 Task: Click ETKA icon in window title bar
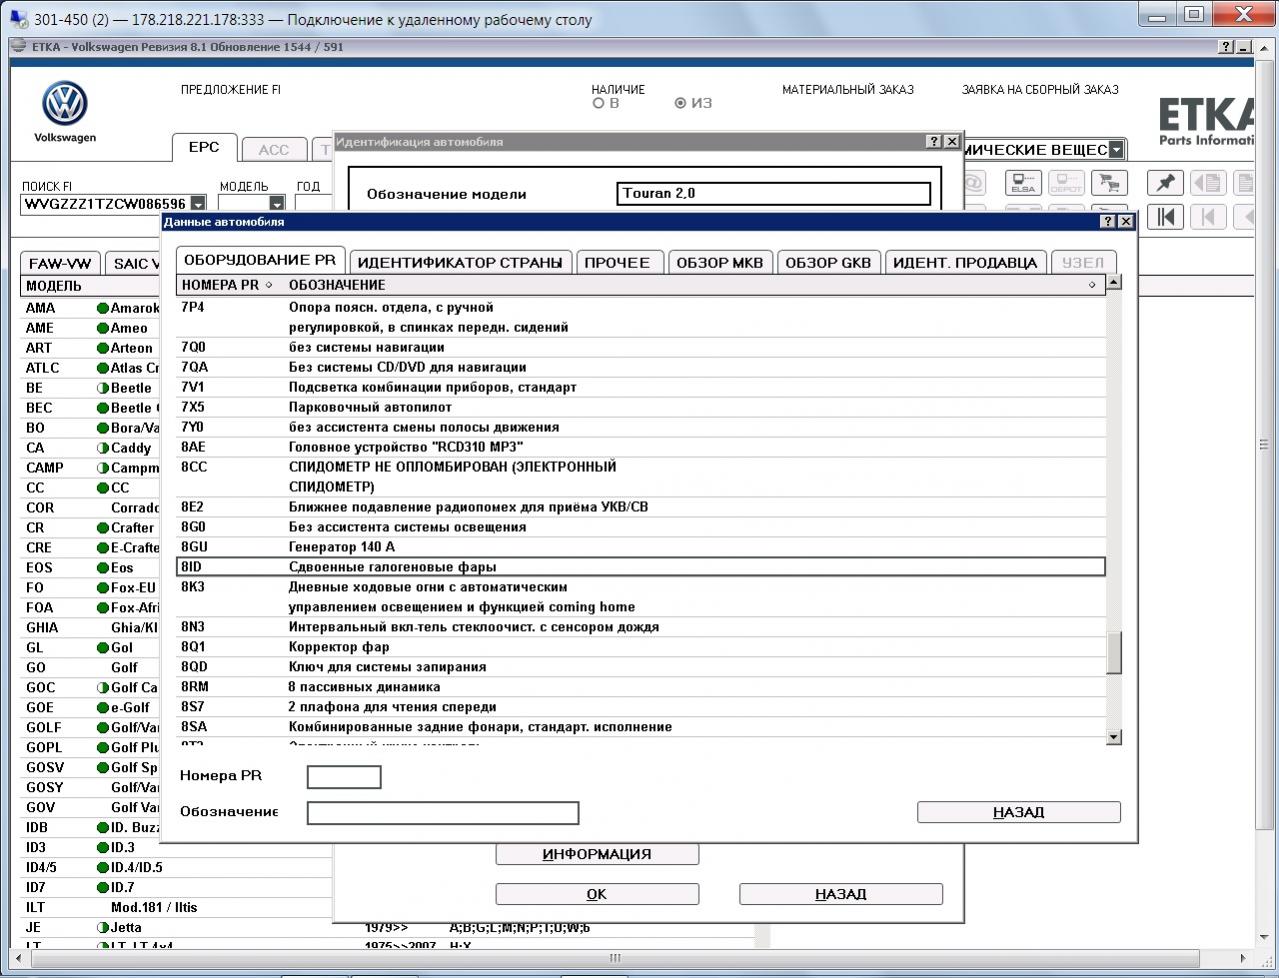click(x=18, y=47)
